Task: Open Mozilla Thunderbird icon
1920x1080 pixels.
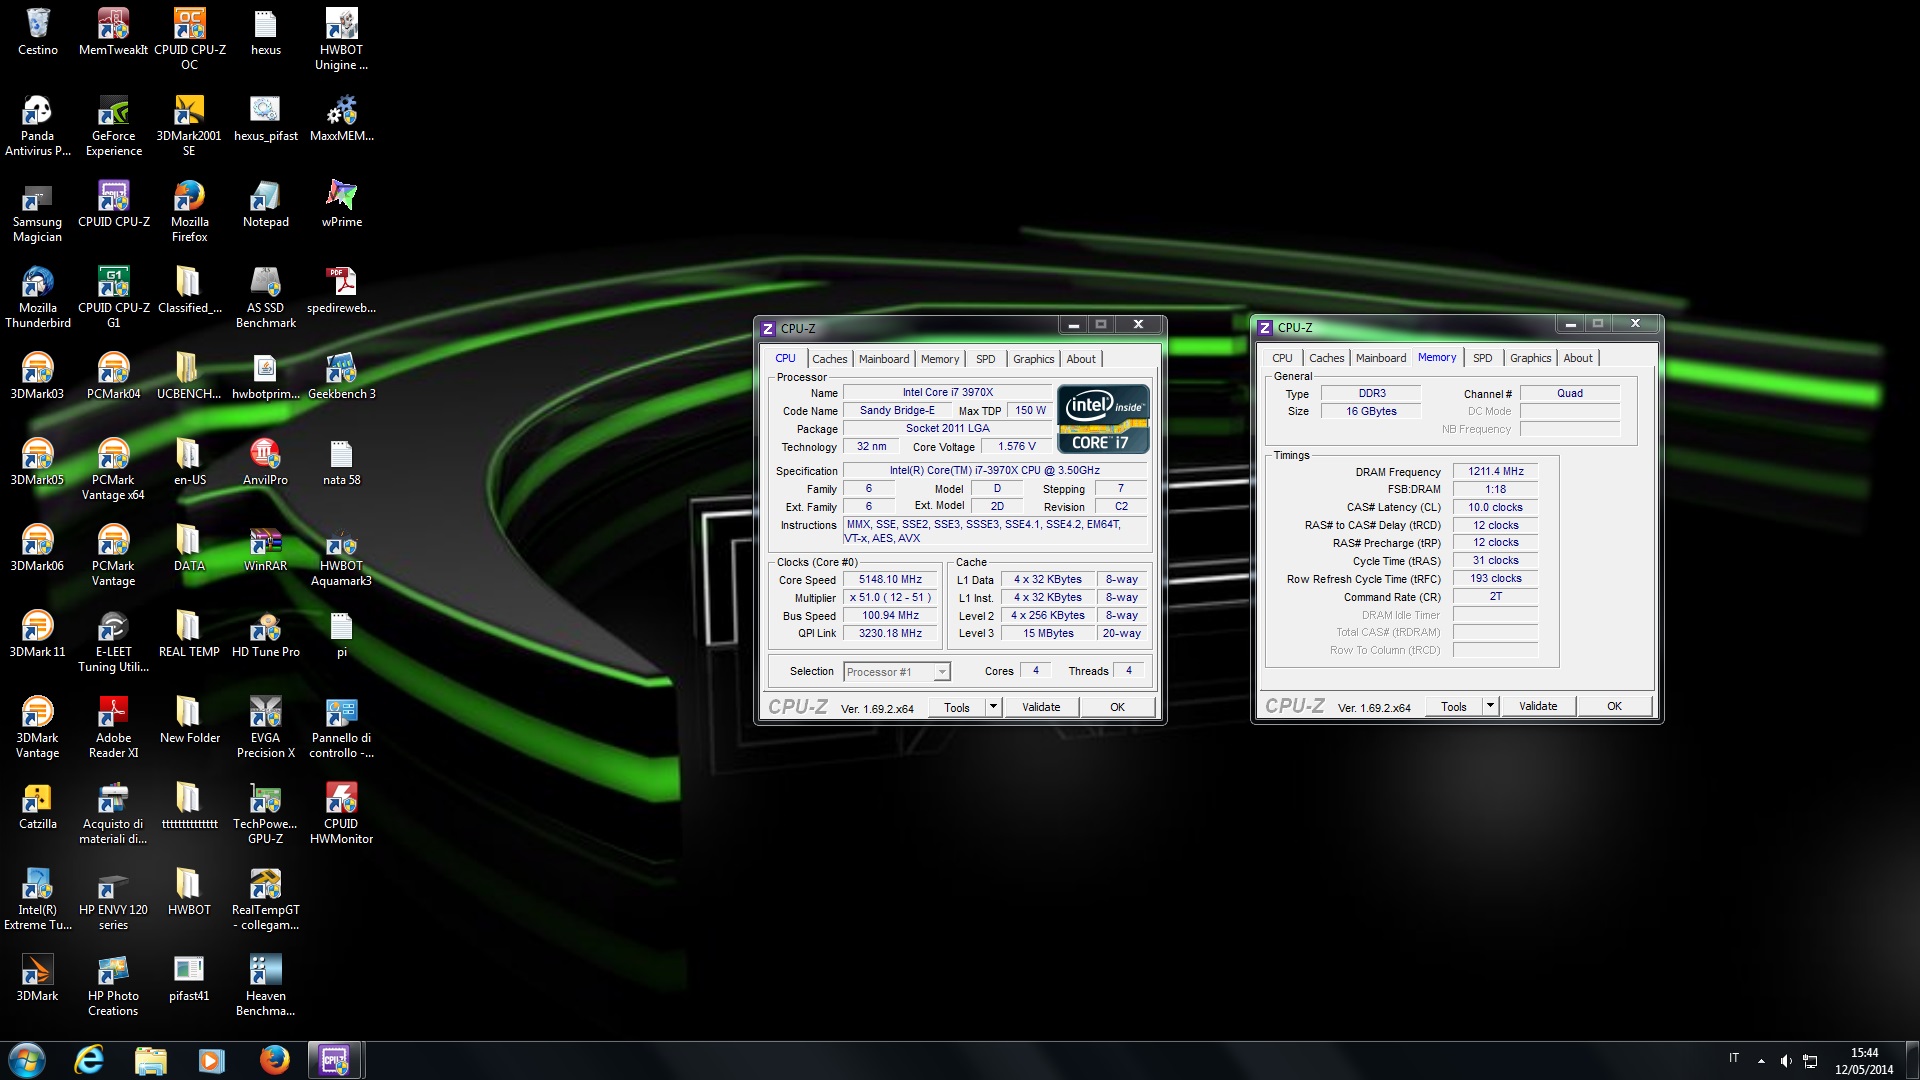Action: tap(37, 297)
